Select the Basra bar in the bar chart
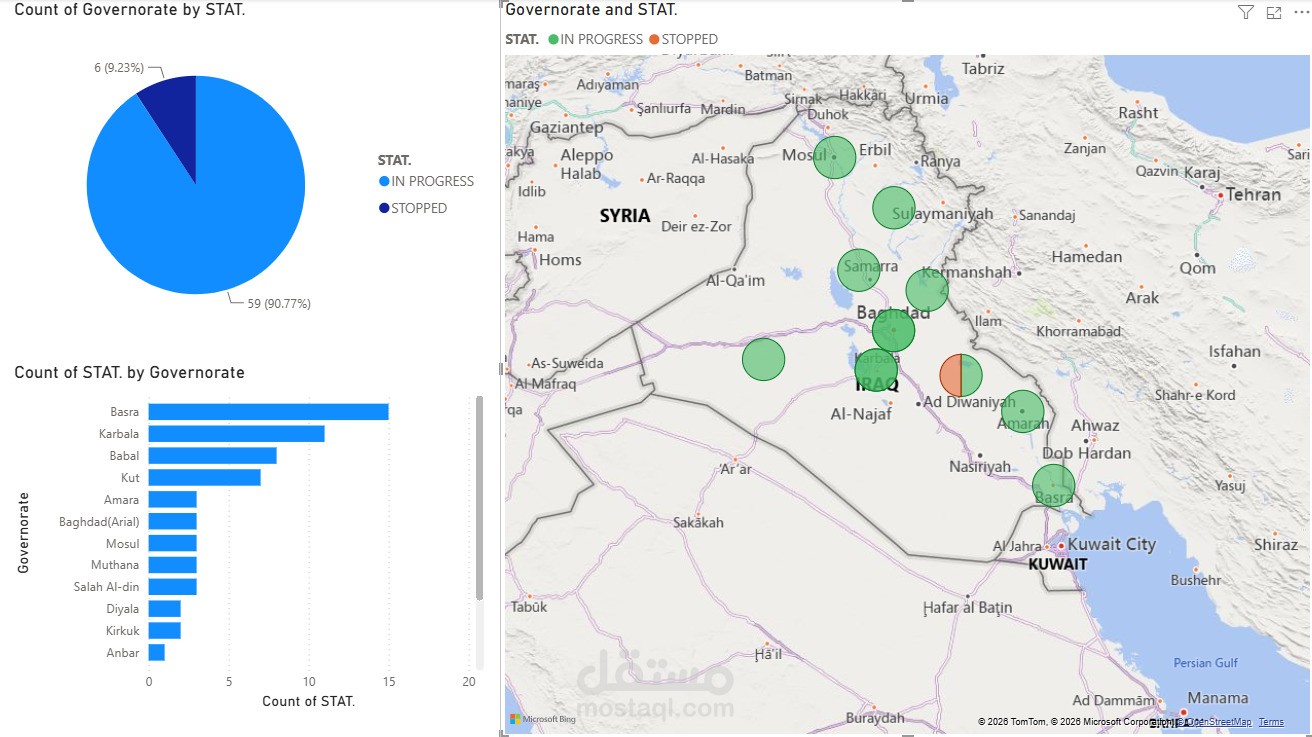The width and height of the screenshot is (1312, 737). click(x=268, y=412)
